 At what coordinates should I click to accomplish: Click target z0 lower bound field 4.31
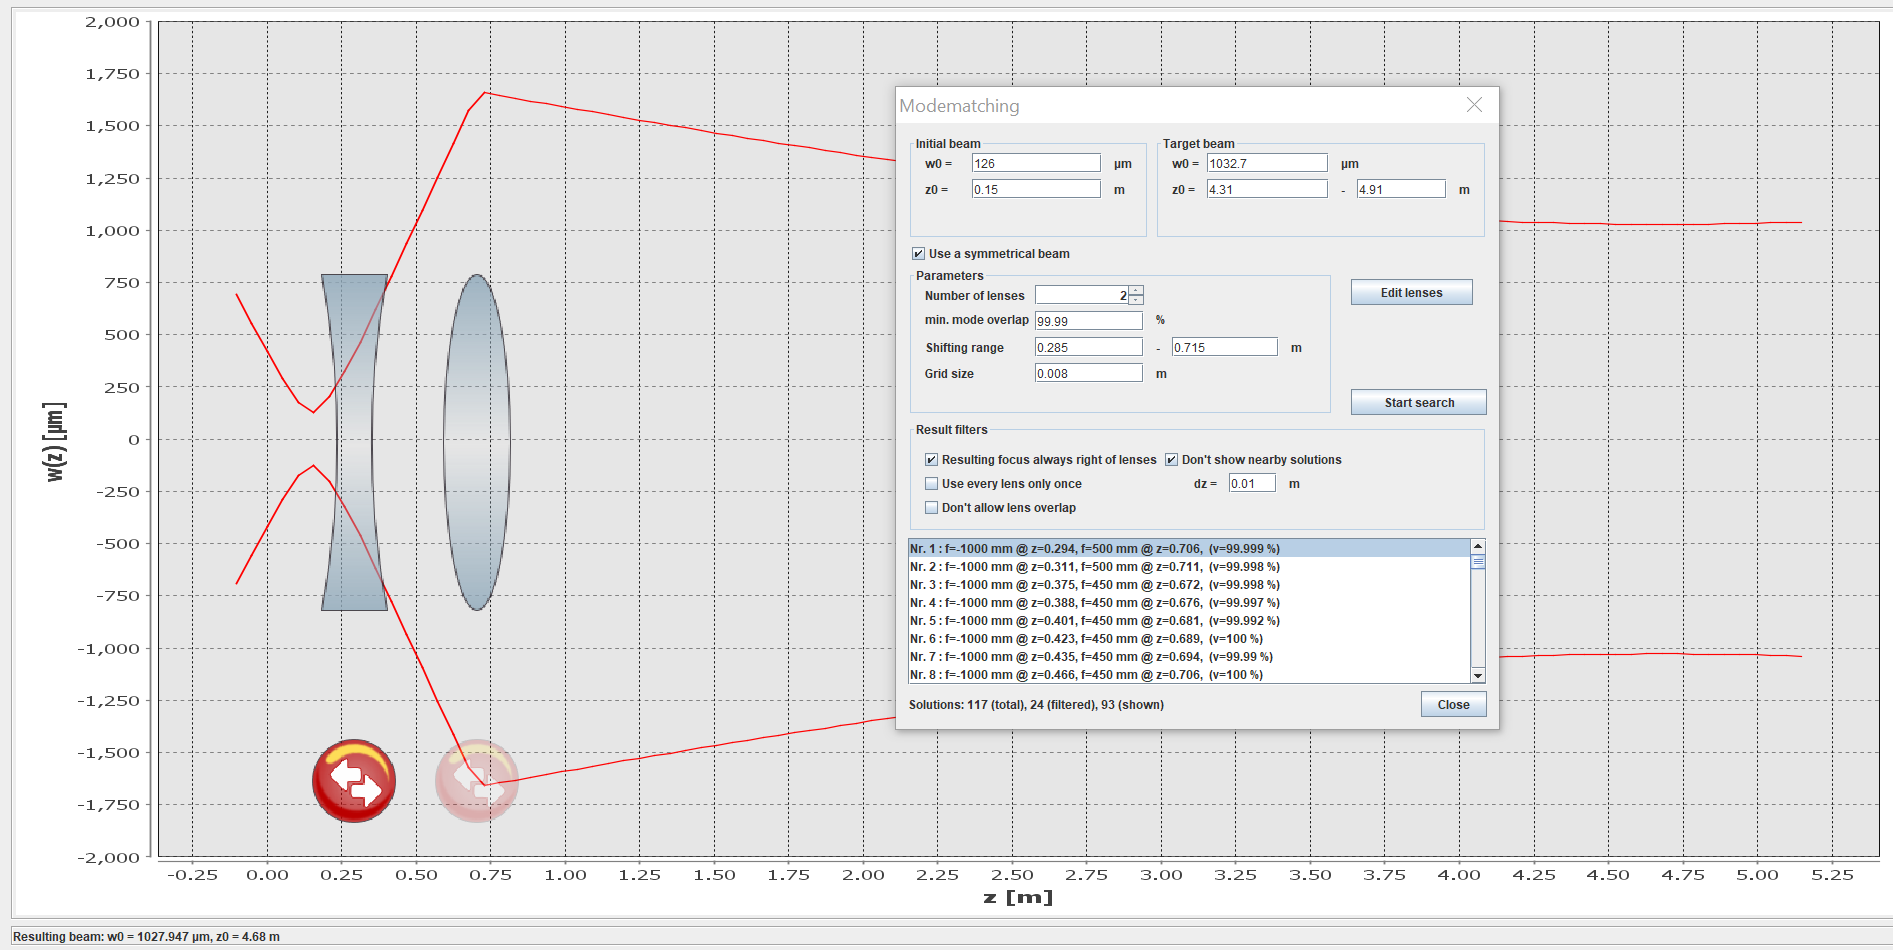click(x=1267, y=189)
